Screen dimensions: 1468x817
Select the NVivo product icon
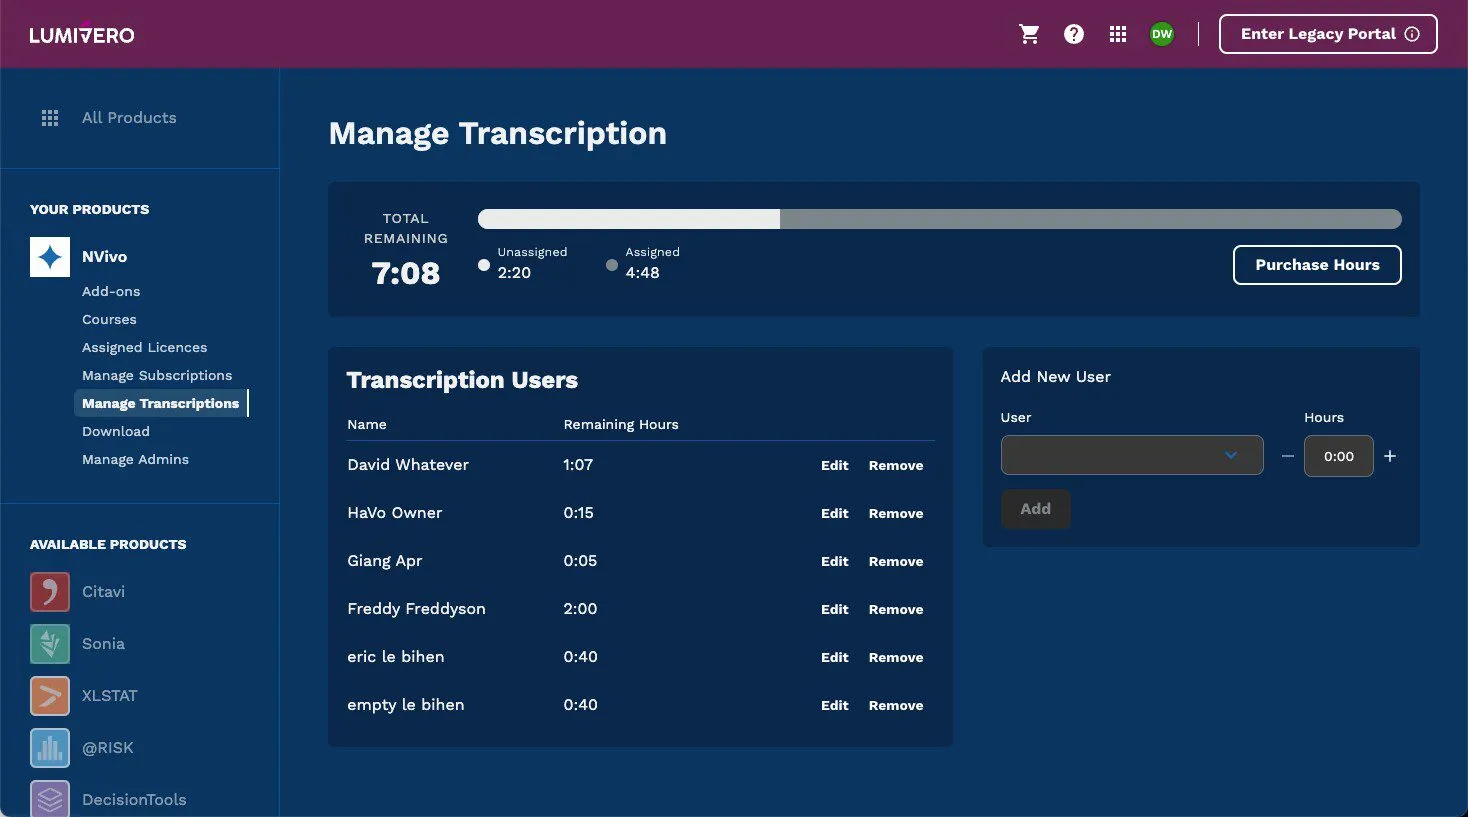tap(49, 256)
